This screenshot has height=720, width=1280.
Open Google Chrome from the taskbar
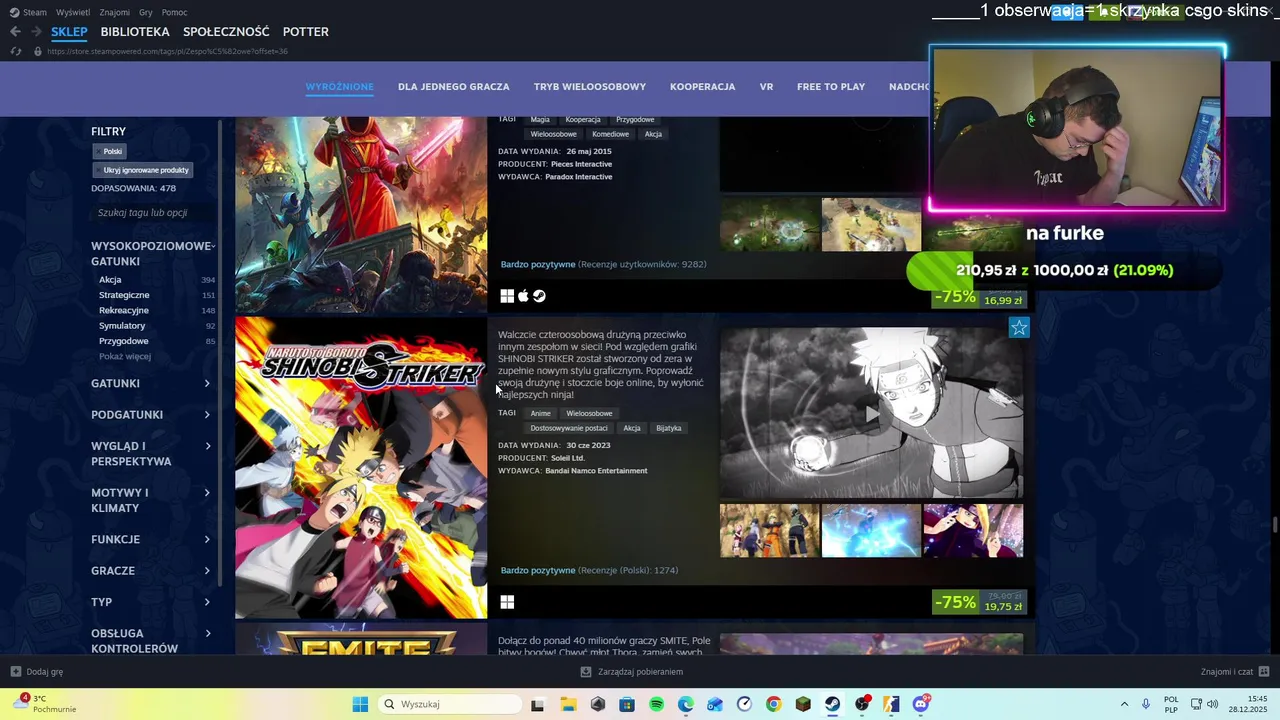(774, 704)
